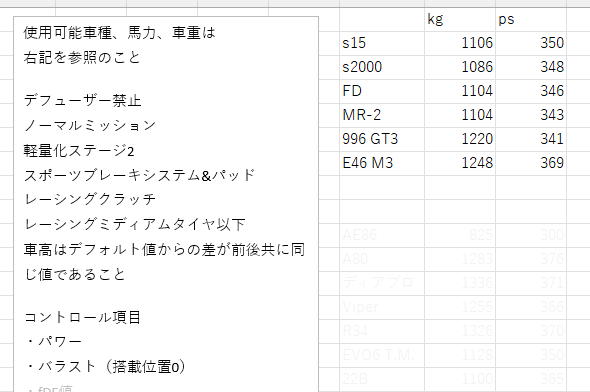Click the faded AE86 cell
590x392 pixels.
point(382,236)
